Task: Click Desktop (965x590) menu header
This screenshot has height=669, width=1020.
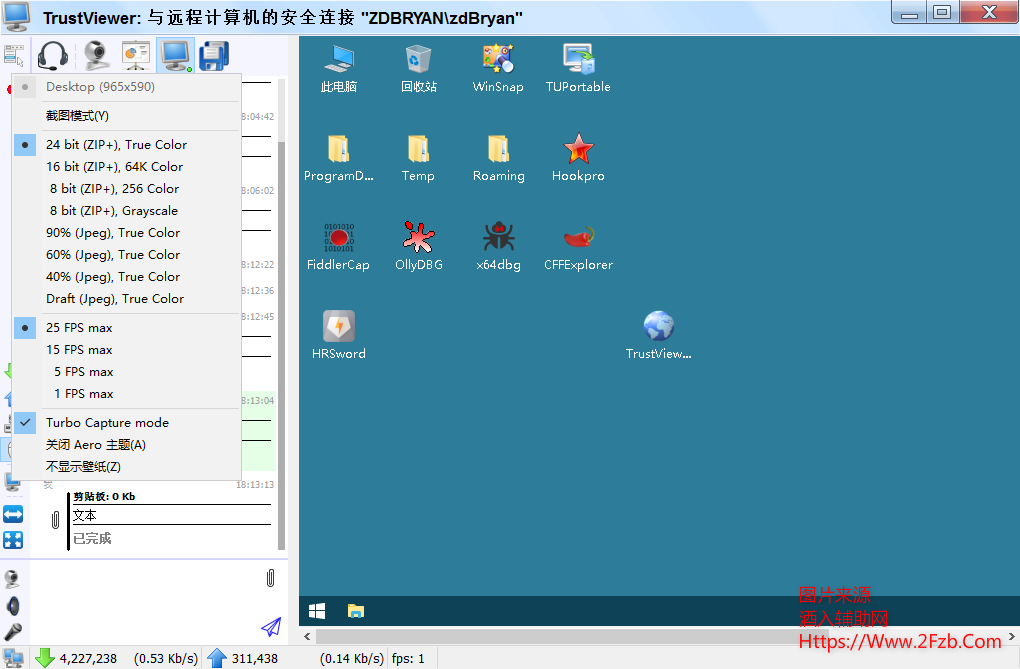Action: 127,87
